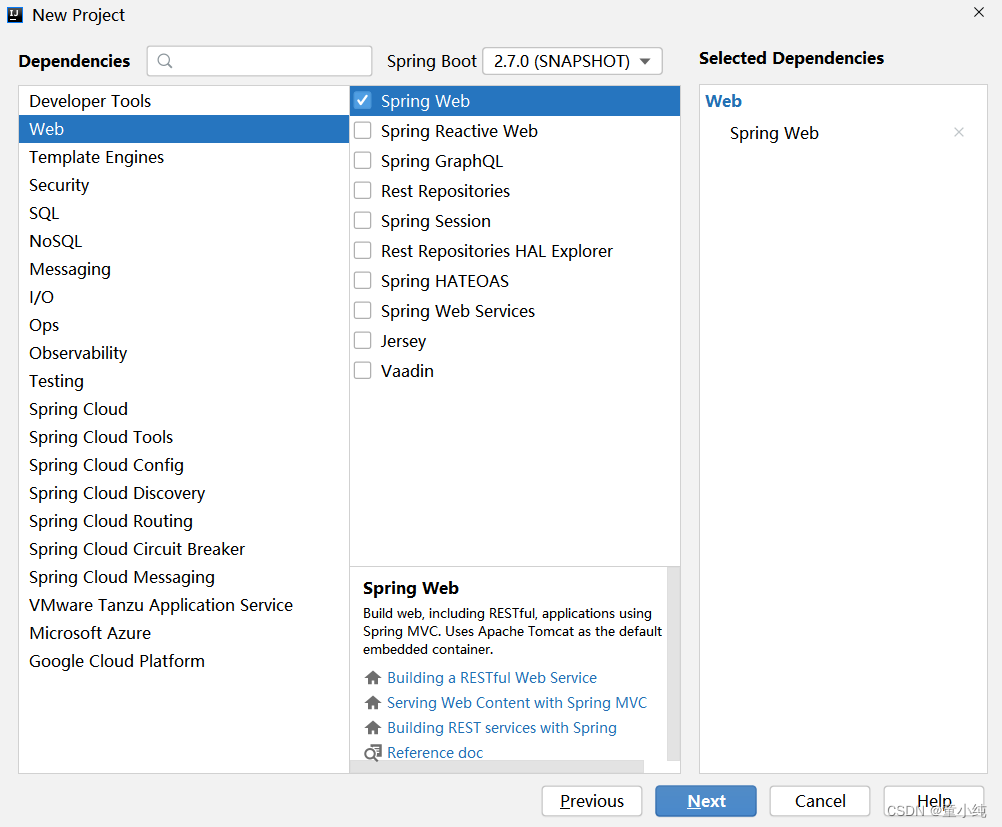This screenshot has height=827, width=1002.
Task: Cancel the New Project wizard
Action: 820,801
